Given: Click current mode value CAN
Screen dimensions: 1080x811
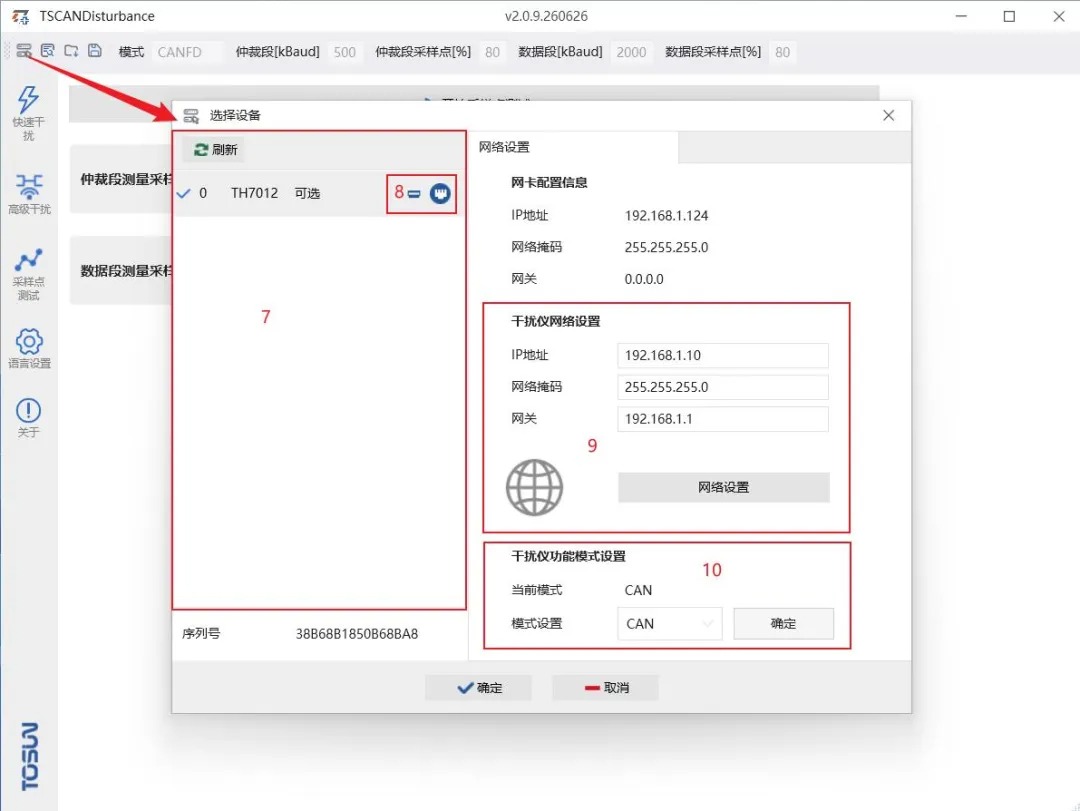Looking at the screenshot, I should 638,591.
